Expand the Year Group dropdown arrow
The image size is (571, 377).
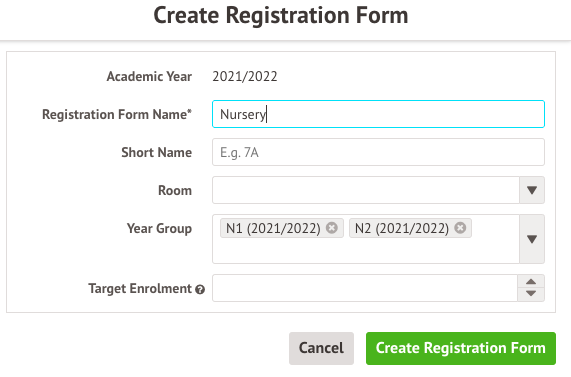pos(532,239)
